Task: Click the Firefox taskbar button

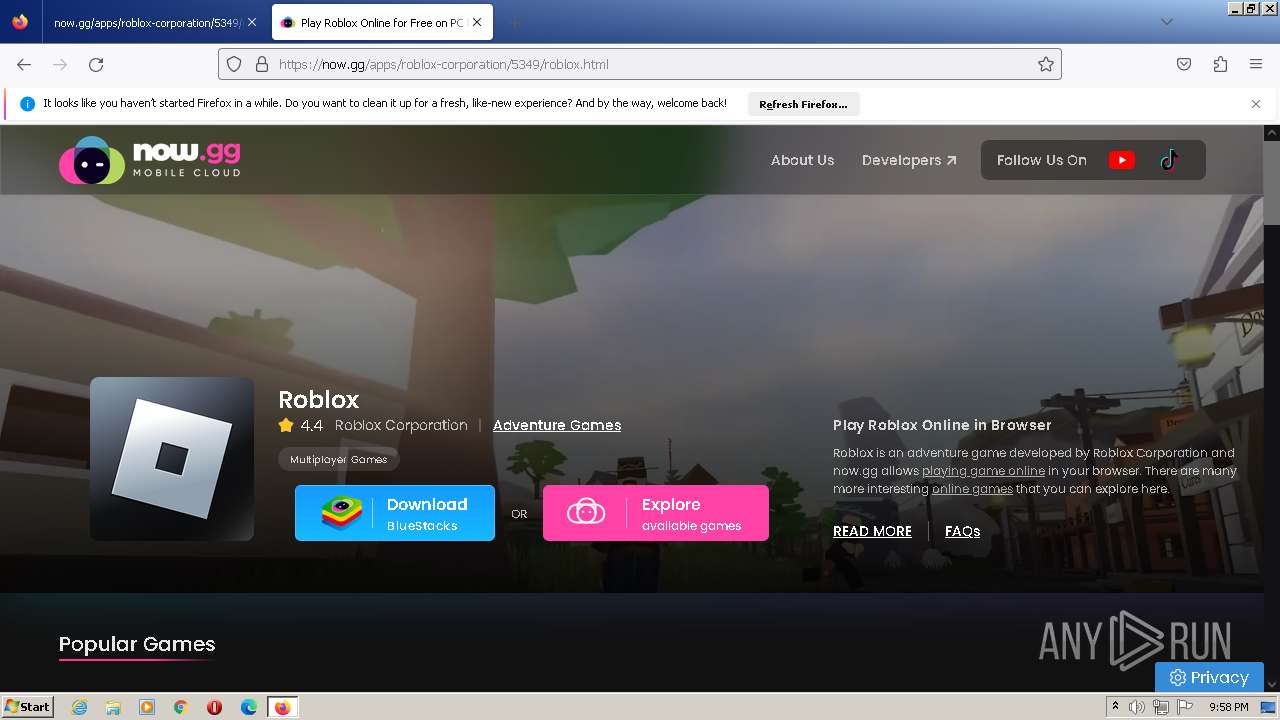Action: (282, 707)
